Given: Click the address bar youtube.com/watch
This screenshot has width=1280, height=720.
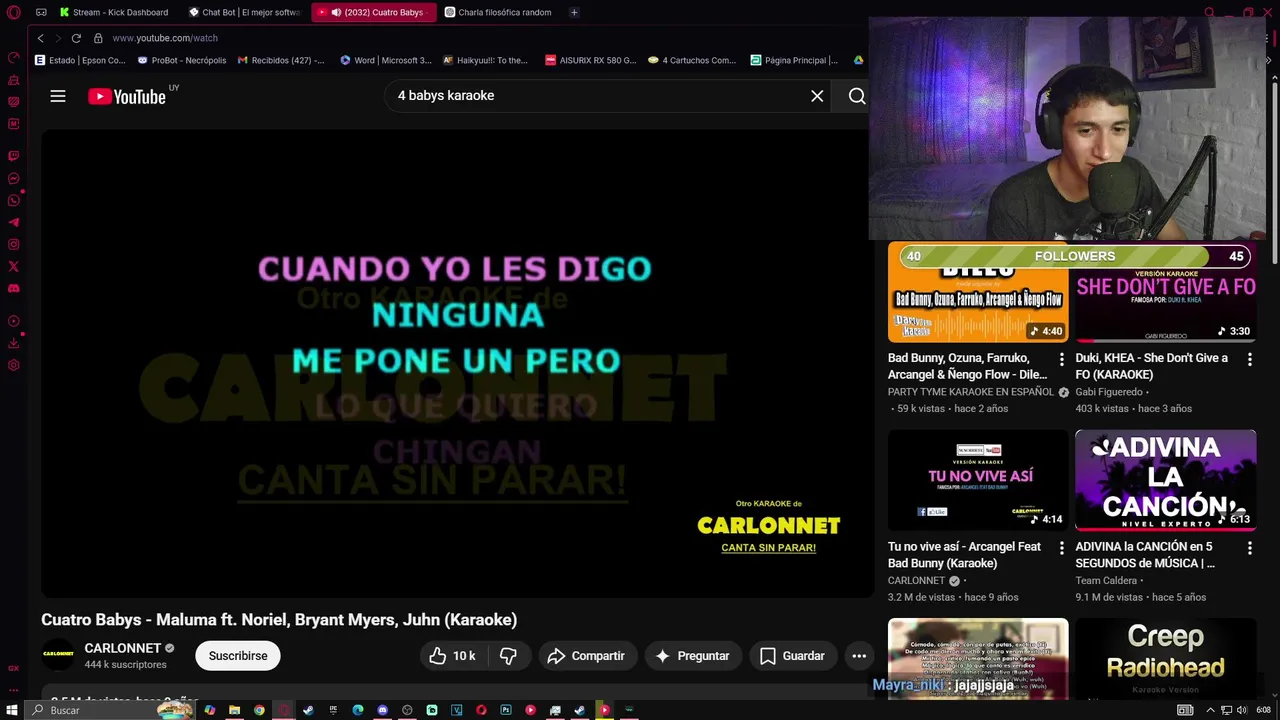Looking at the screenshot, I should click(x=165, y=38).
